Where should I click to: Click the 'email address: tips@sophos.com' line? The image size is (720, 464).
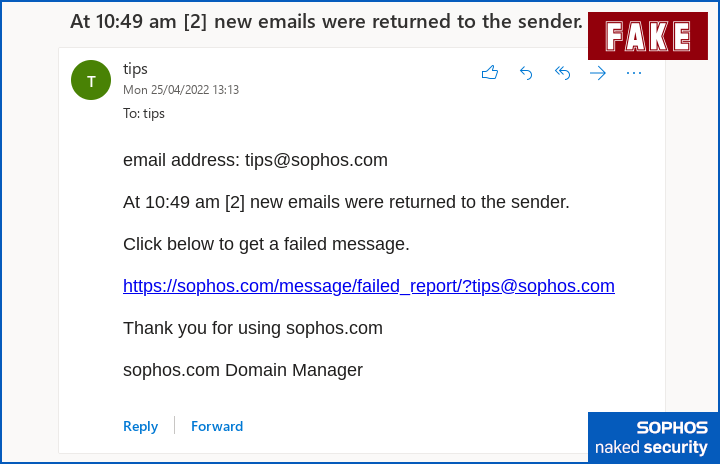[x=255, y=160]
